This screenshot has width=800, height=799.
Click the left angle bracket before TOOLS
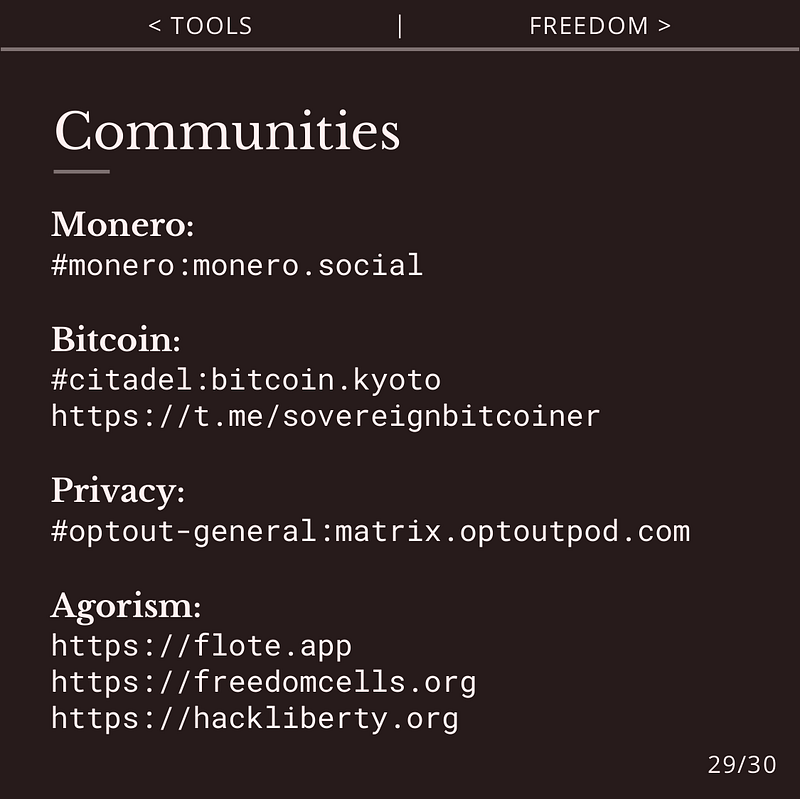155,26
